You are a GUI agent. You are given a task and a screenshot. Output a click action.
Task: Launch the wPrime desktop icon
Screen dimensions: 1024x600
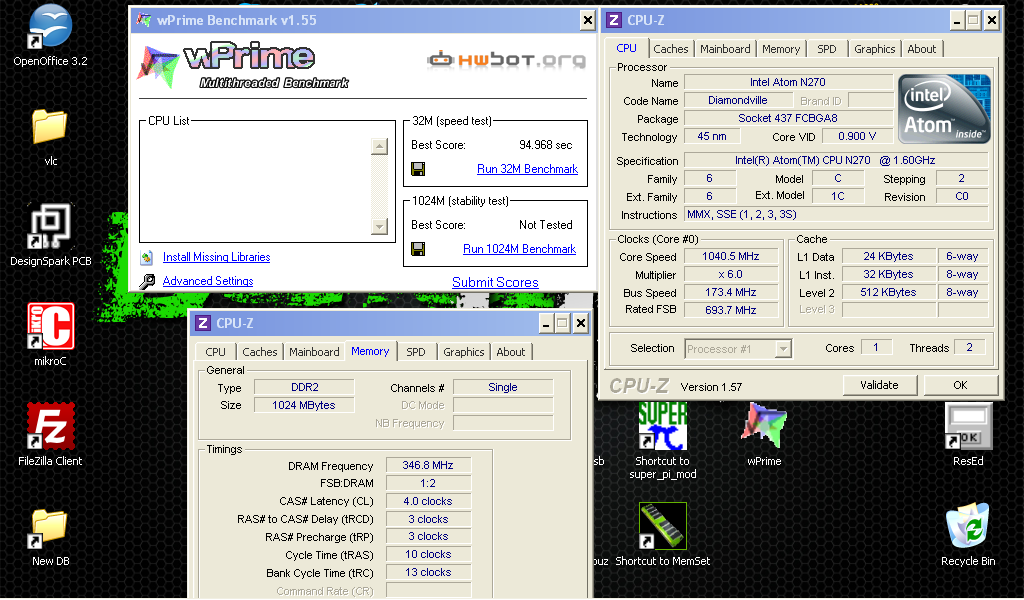764,426
